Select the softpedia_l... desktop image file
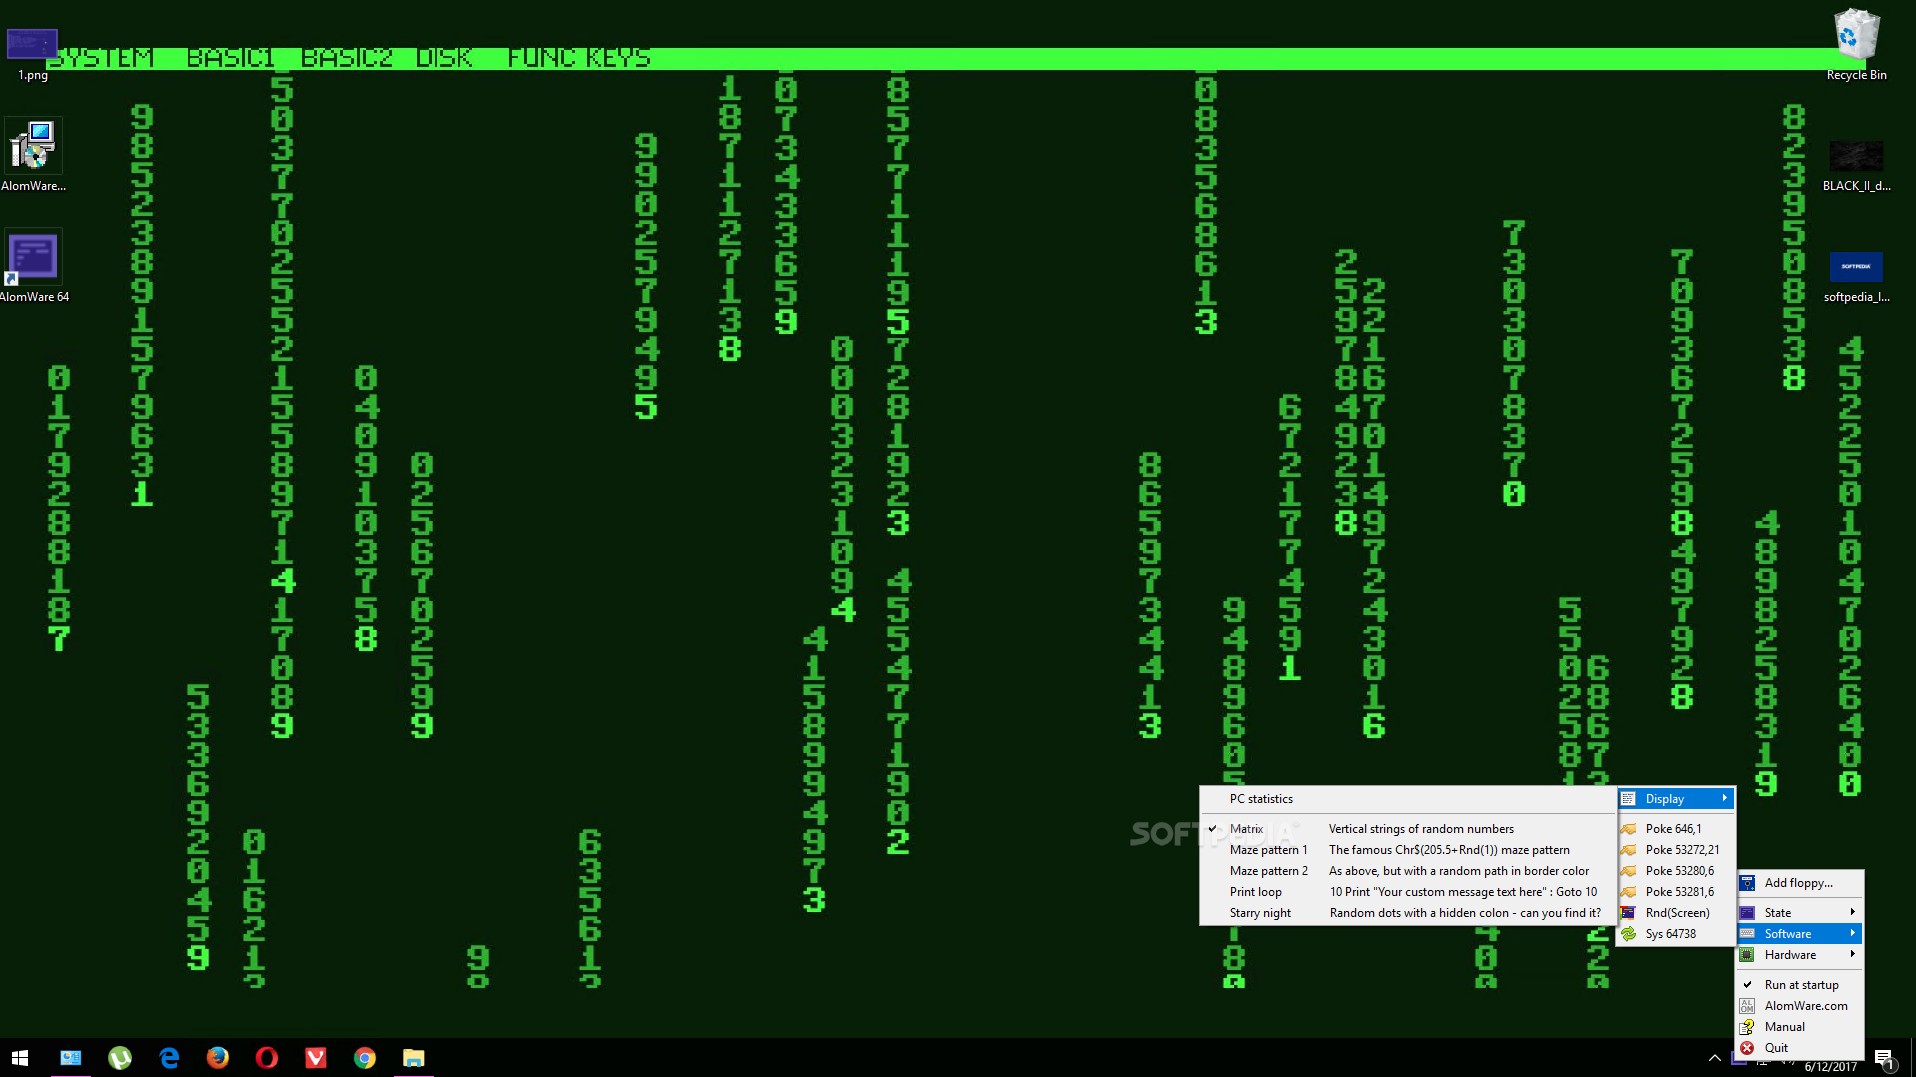 (x=1856, y=276)
